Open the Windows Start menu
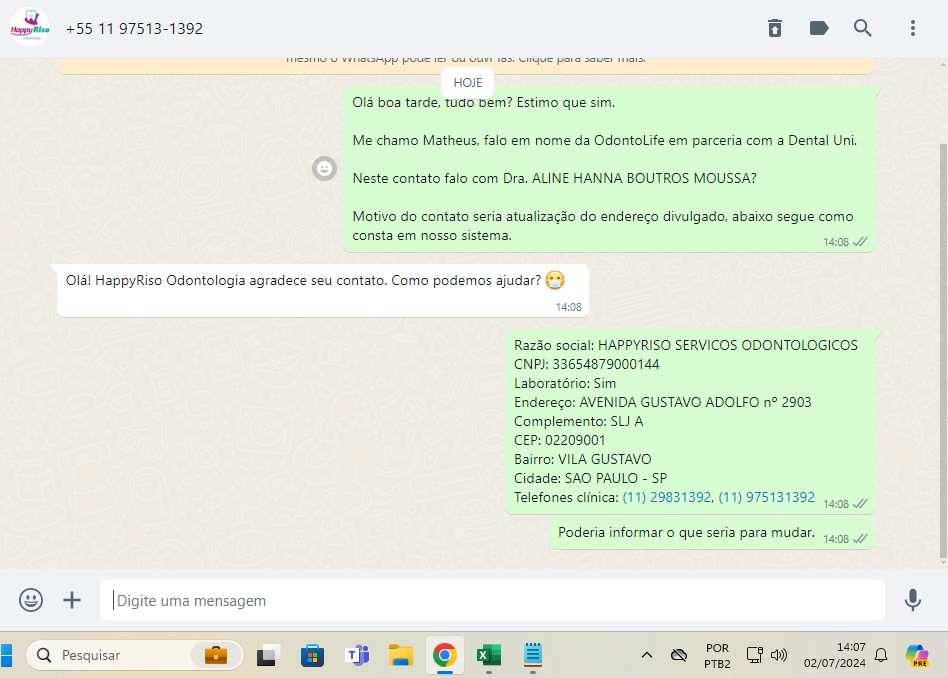 6,655
